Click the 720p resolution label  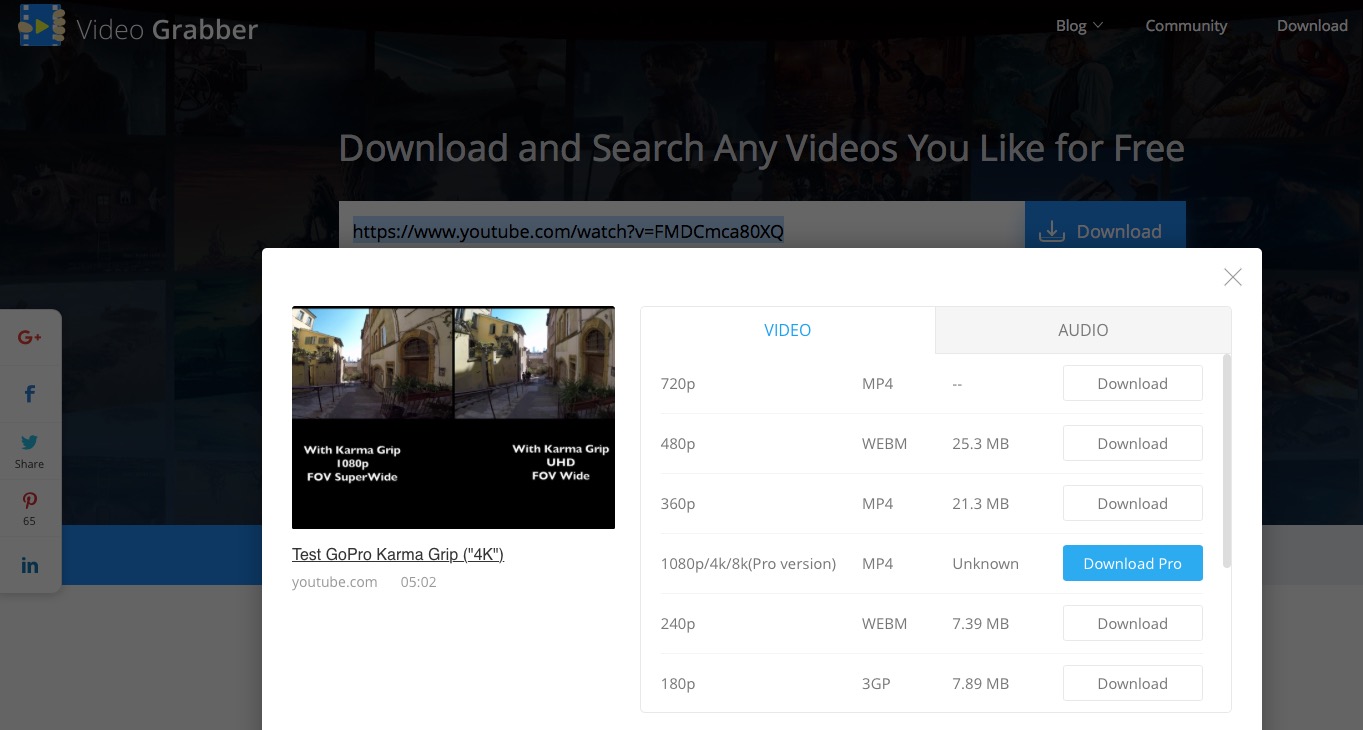[678, 384]
